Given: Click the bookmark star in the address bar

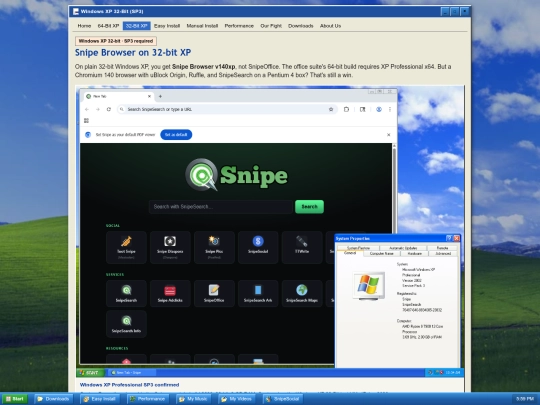Looking at the screenshot, I should point(331,109).
